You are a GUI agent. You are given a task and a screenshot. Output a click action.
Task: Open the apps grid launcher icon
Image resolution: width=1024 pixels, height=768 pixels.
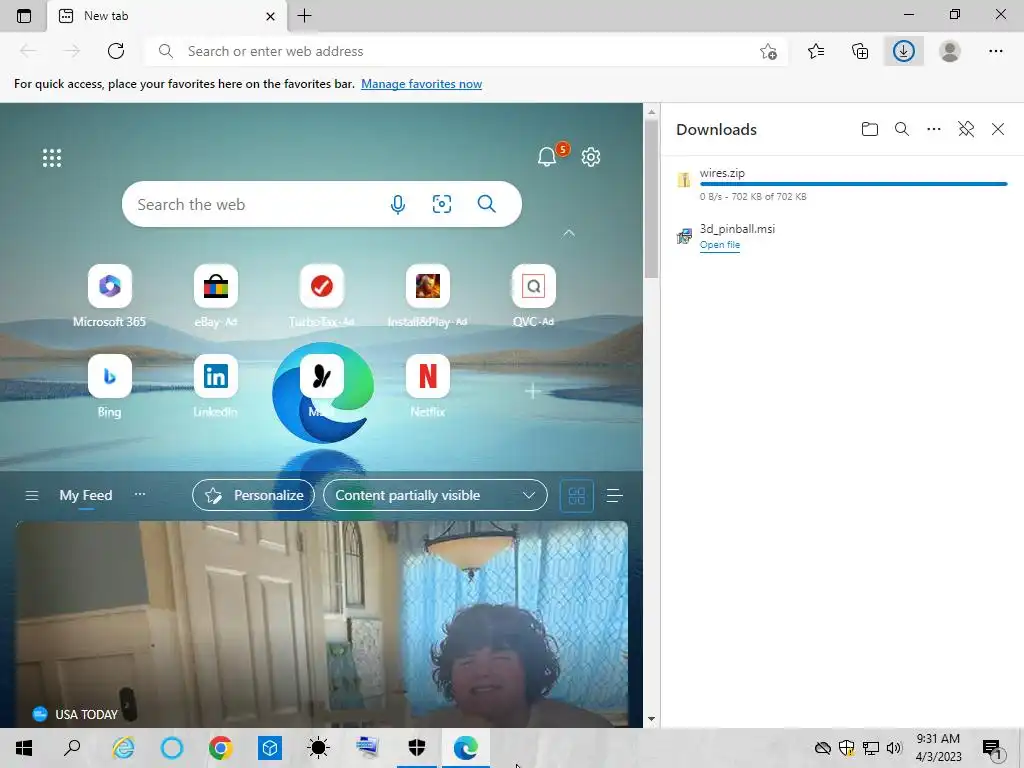52,157
